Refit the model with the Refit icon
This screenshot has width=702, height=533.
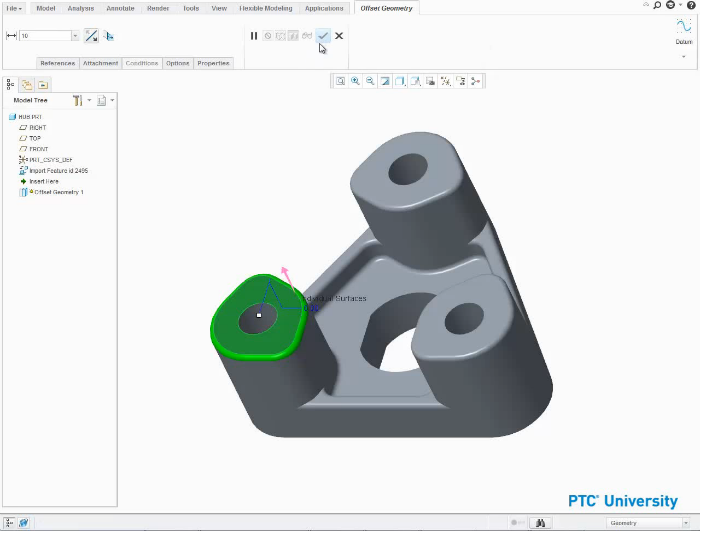(x=340, y=81)
